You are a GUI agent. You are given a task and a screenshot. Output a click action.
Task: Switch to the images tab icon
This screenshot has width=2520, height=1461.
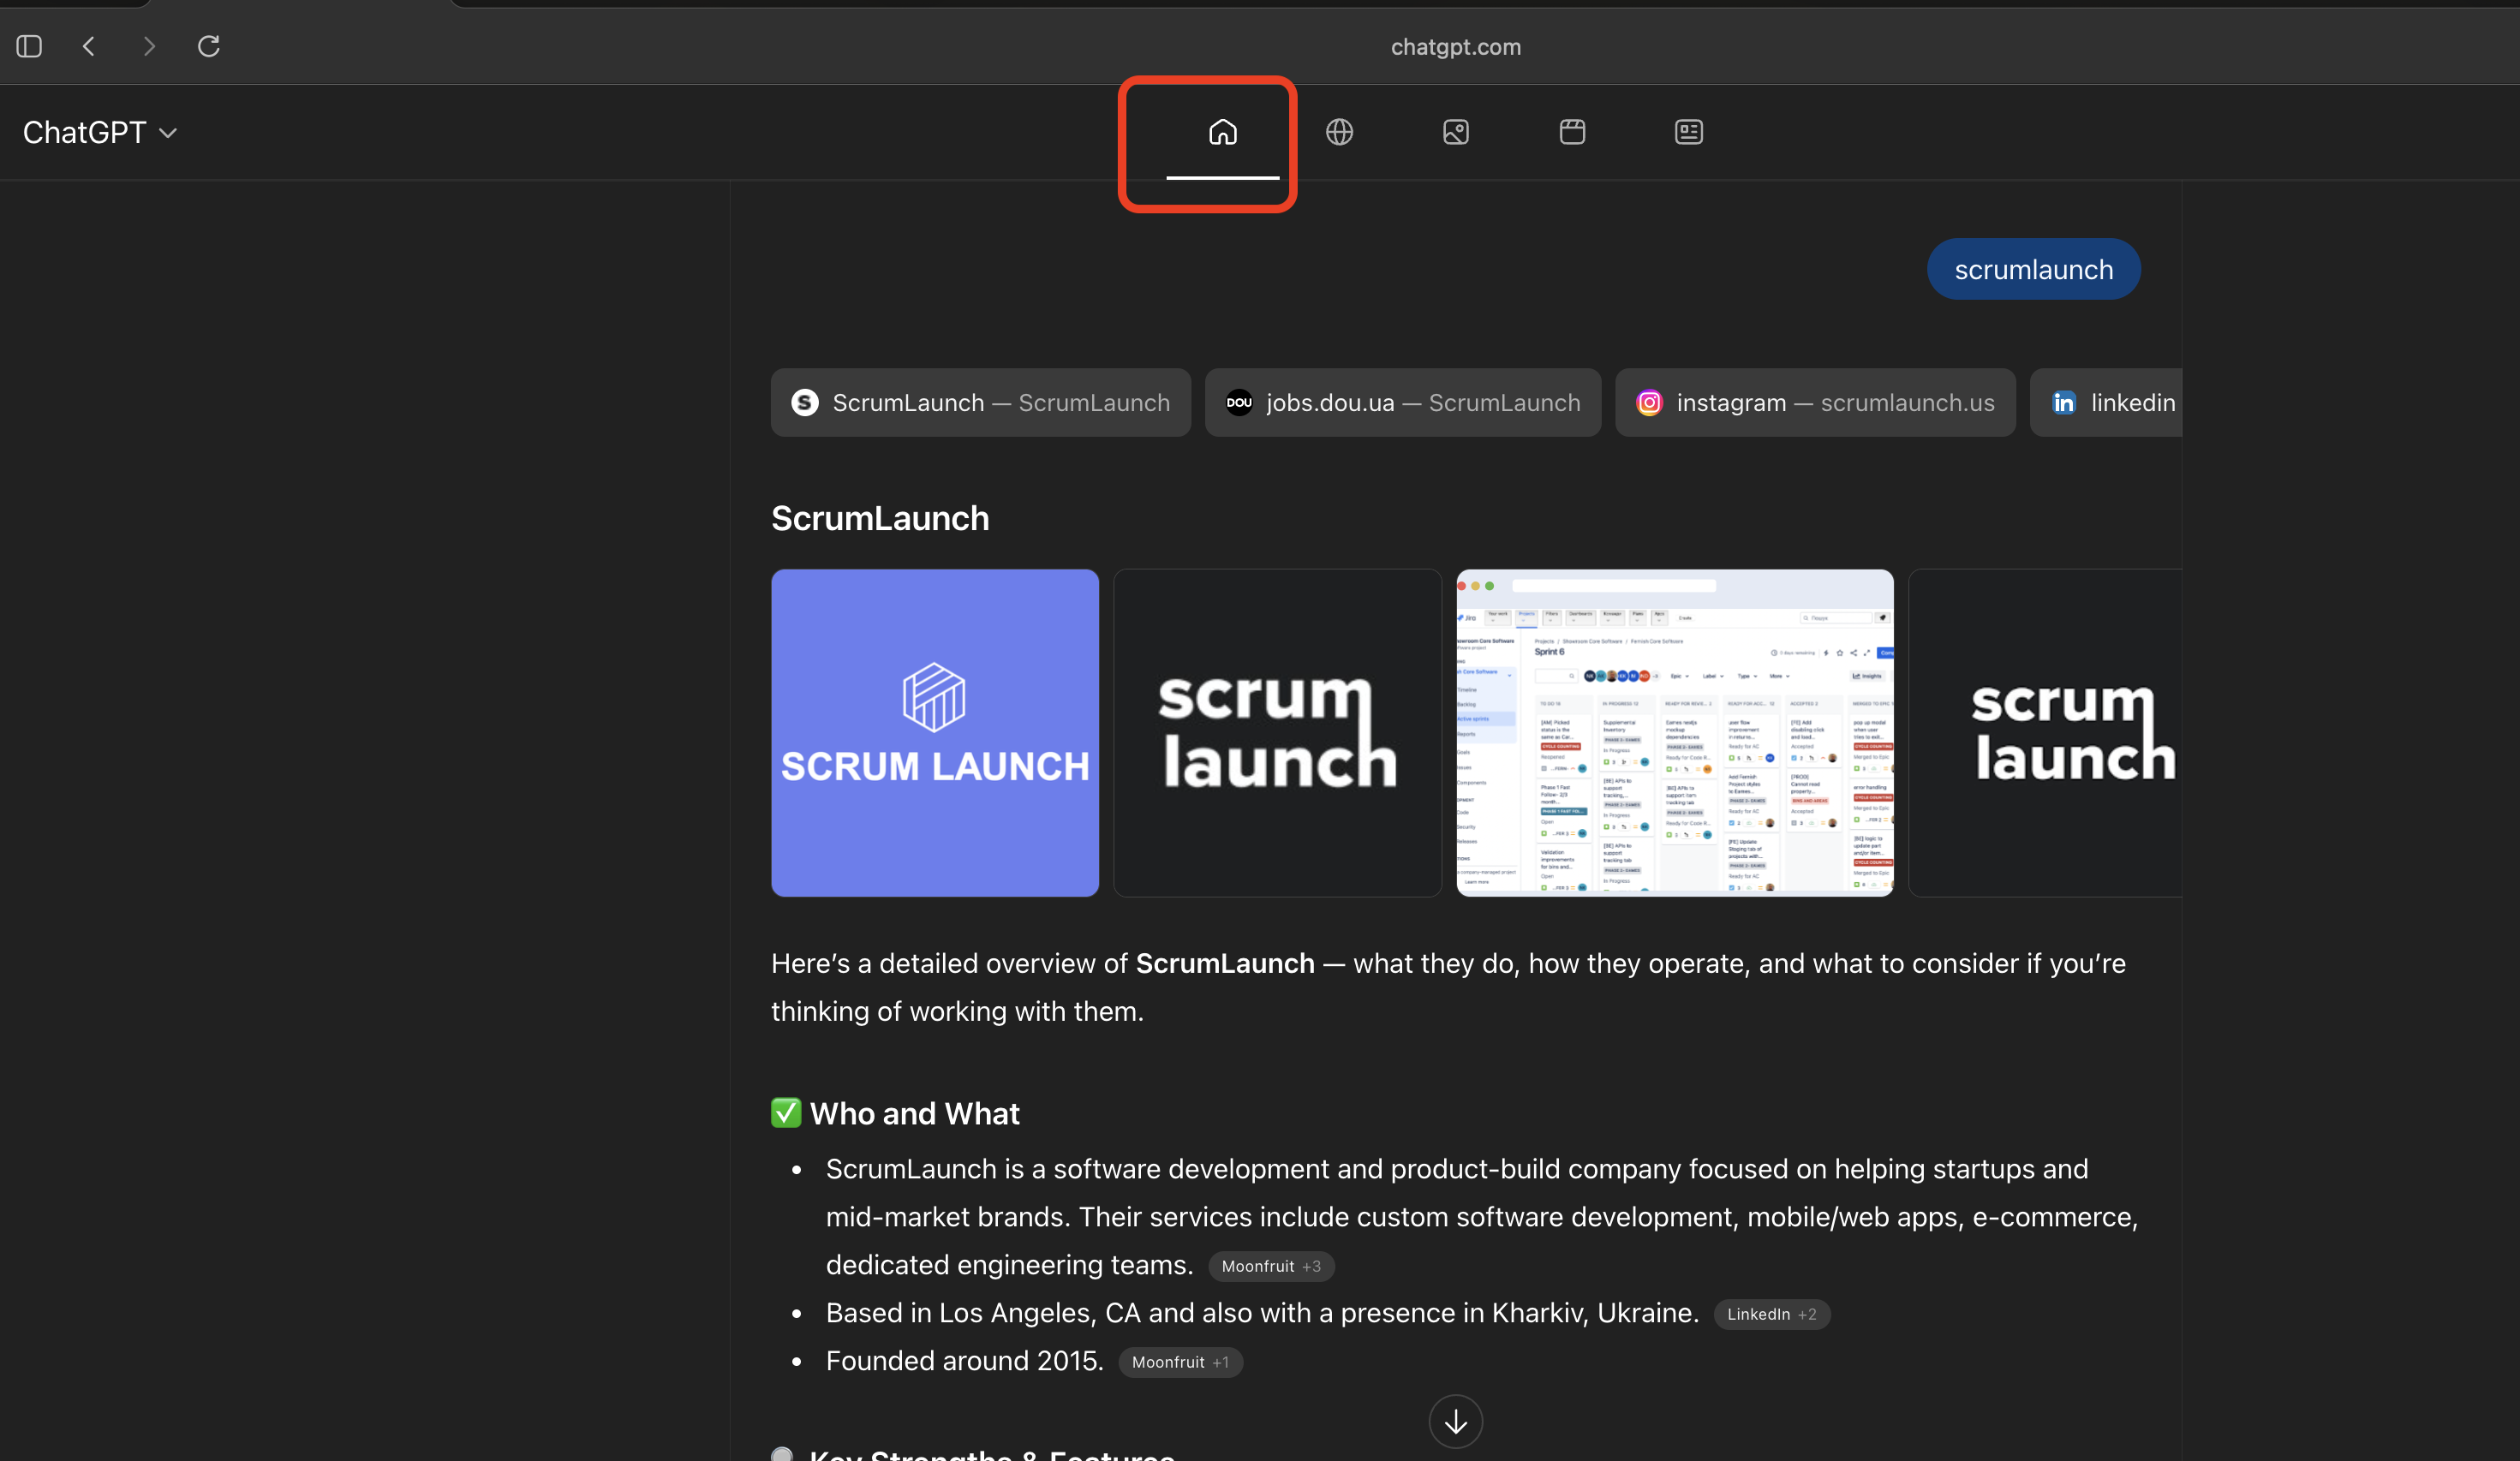coord(1455,132)
